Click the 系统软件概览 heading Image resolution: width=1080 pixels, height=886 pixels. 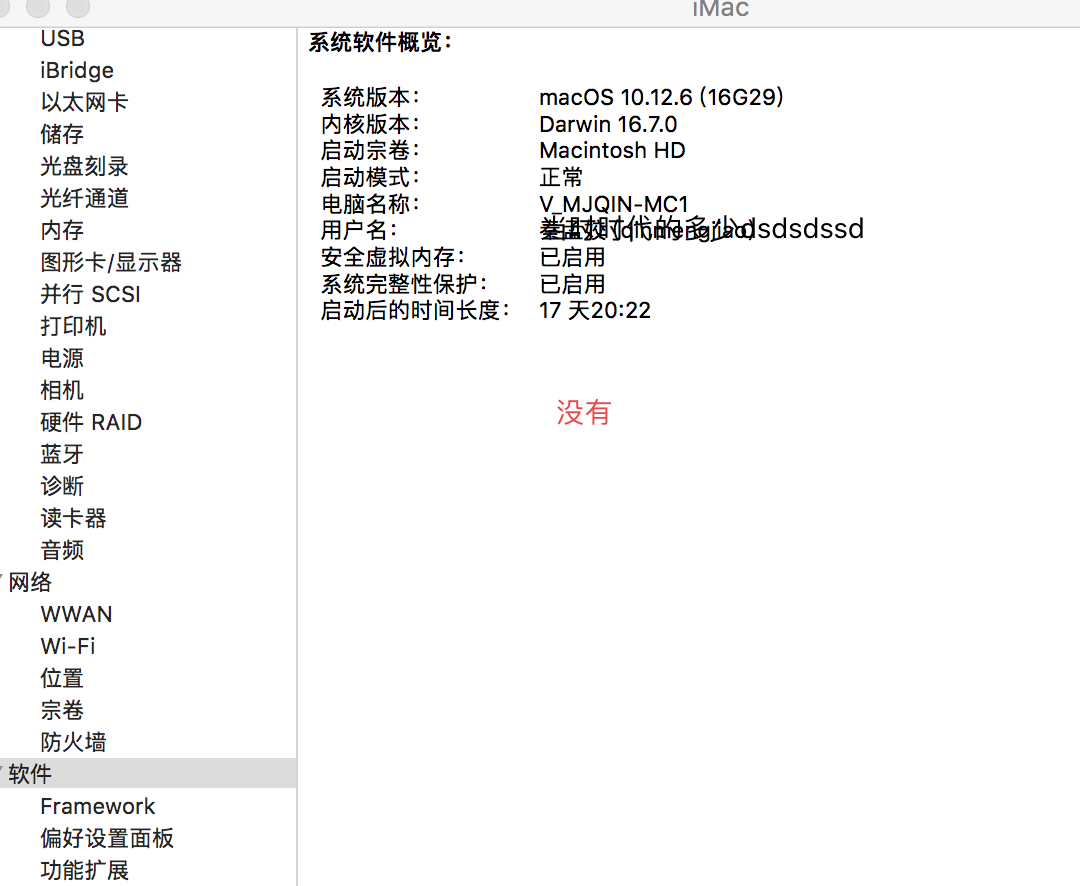click(380, 43)
